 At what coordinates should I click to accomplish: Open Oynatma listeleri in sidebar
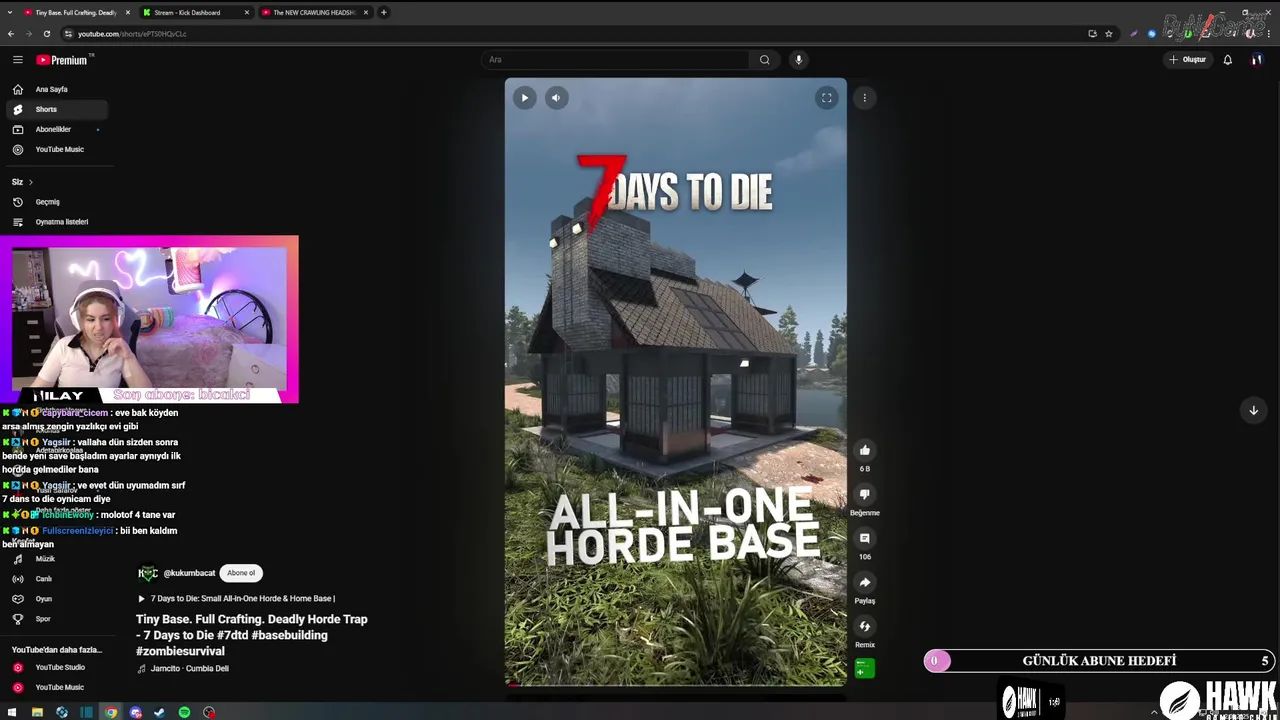coord(57,222)
